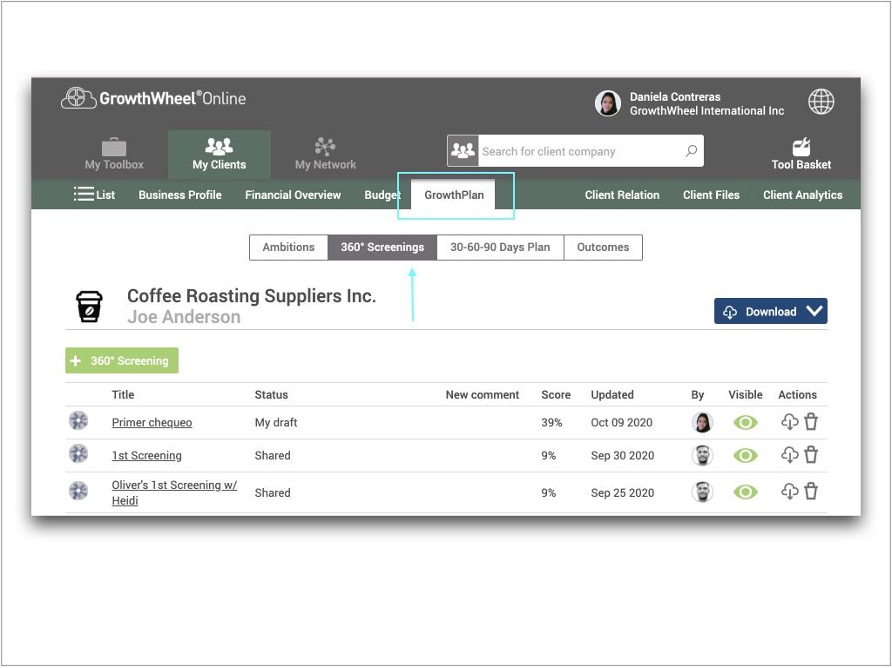
Task: Click wheel icon for 1st Screening
Action: click(x=79, y=454)
